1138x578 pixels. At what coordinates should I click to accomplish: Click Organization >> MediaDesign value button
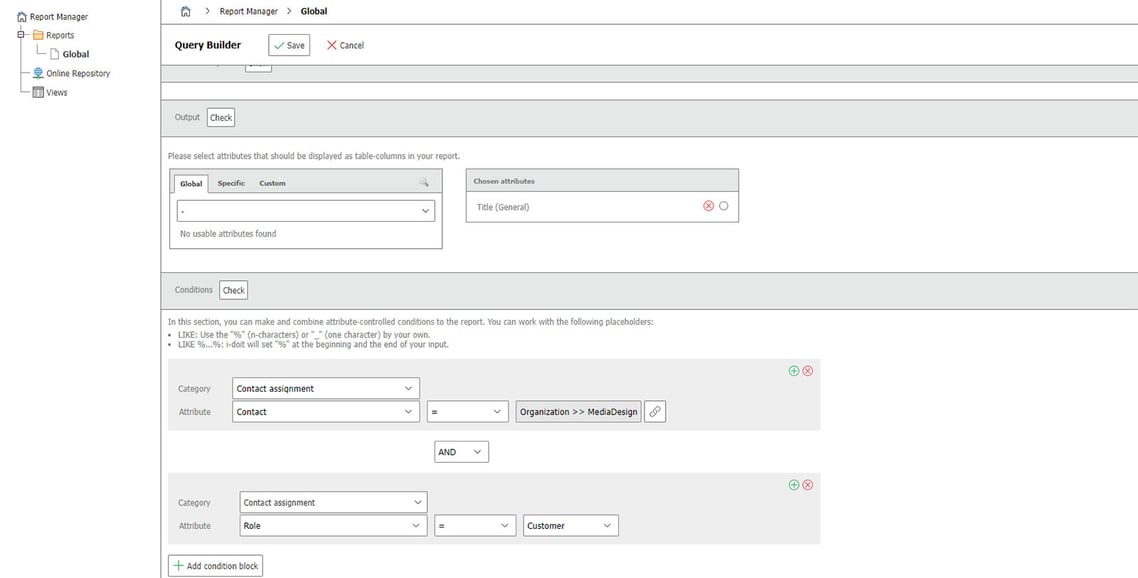click(578, 412)
